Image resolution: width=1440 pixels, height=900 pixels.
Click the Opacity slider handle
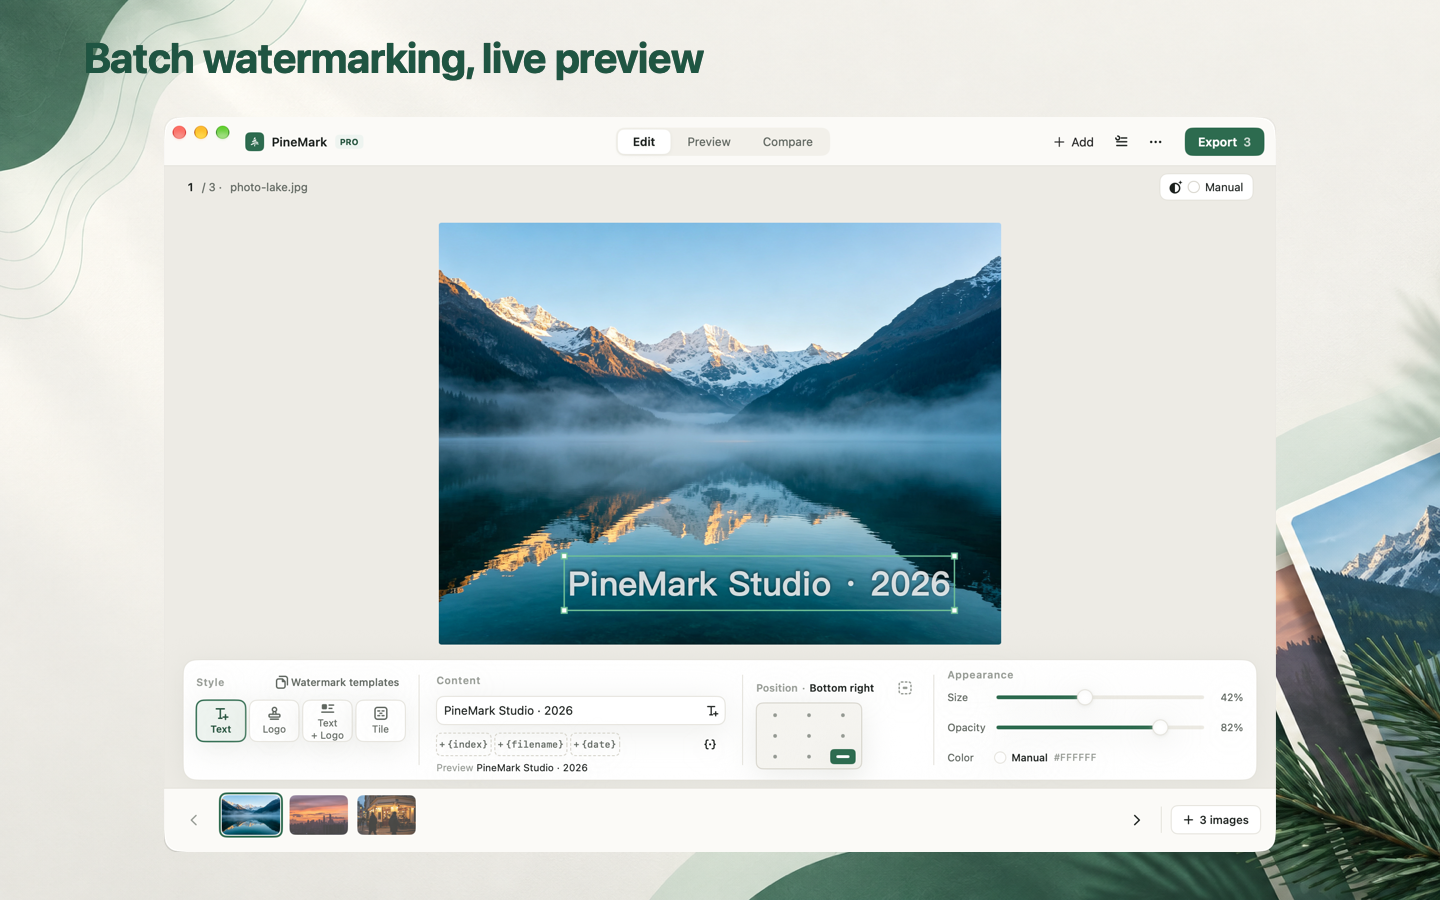point(1160,727)
